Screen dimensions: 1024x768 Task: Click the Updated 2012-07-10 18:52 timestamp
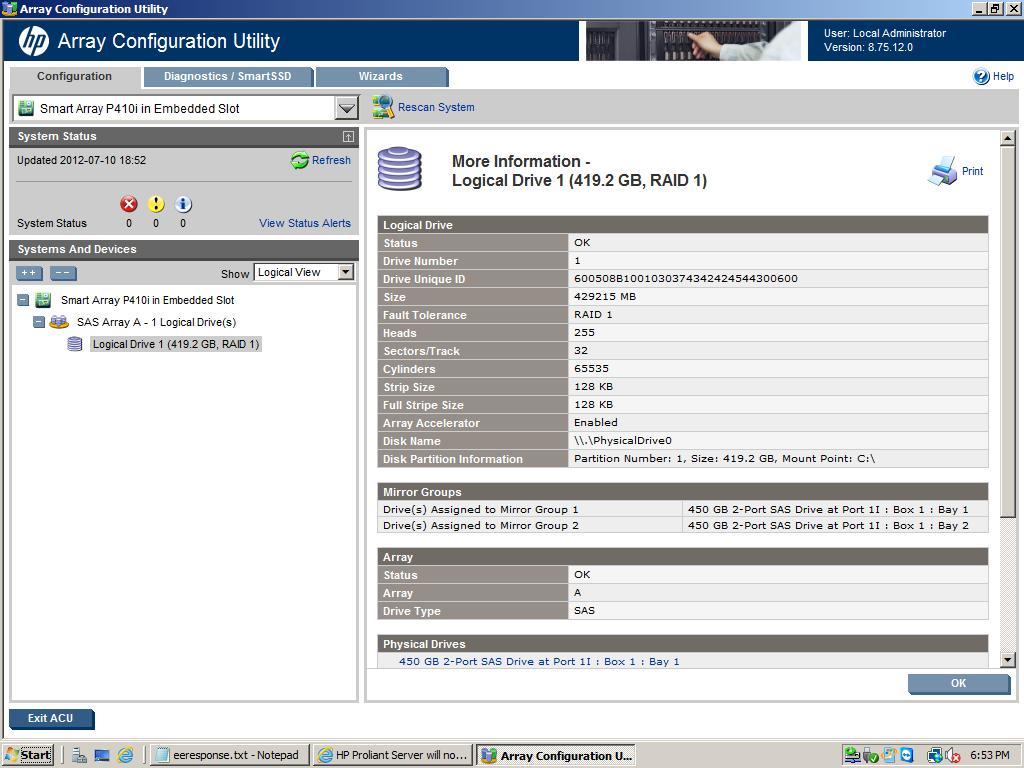[x=82, y=160]
